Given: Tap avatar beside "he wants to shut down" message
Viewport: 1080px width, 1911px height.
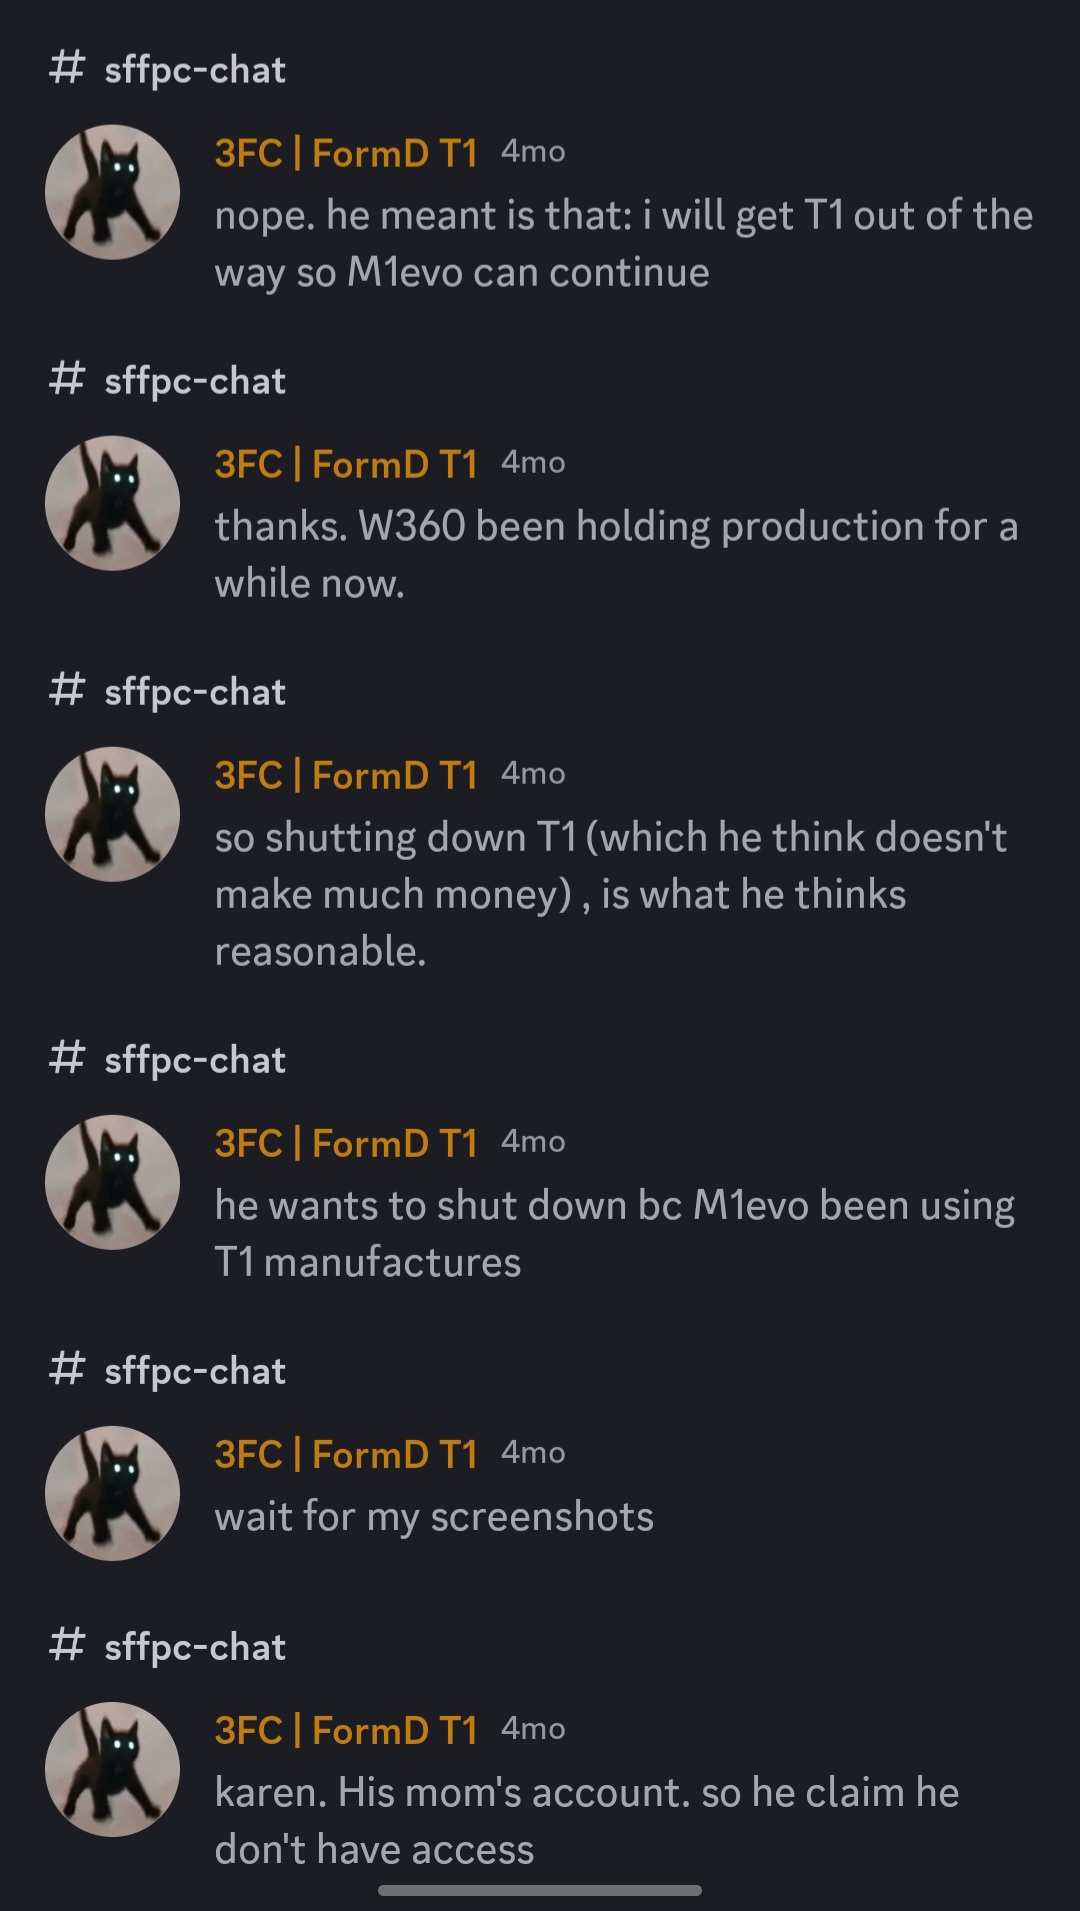Looking at the screenshot, I should pos(112,1182).
